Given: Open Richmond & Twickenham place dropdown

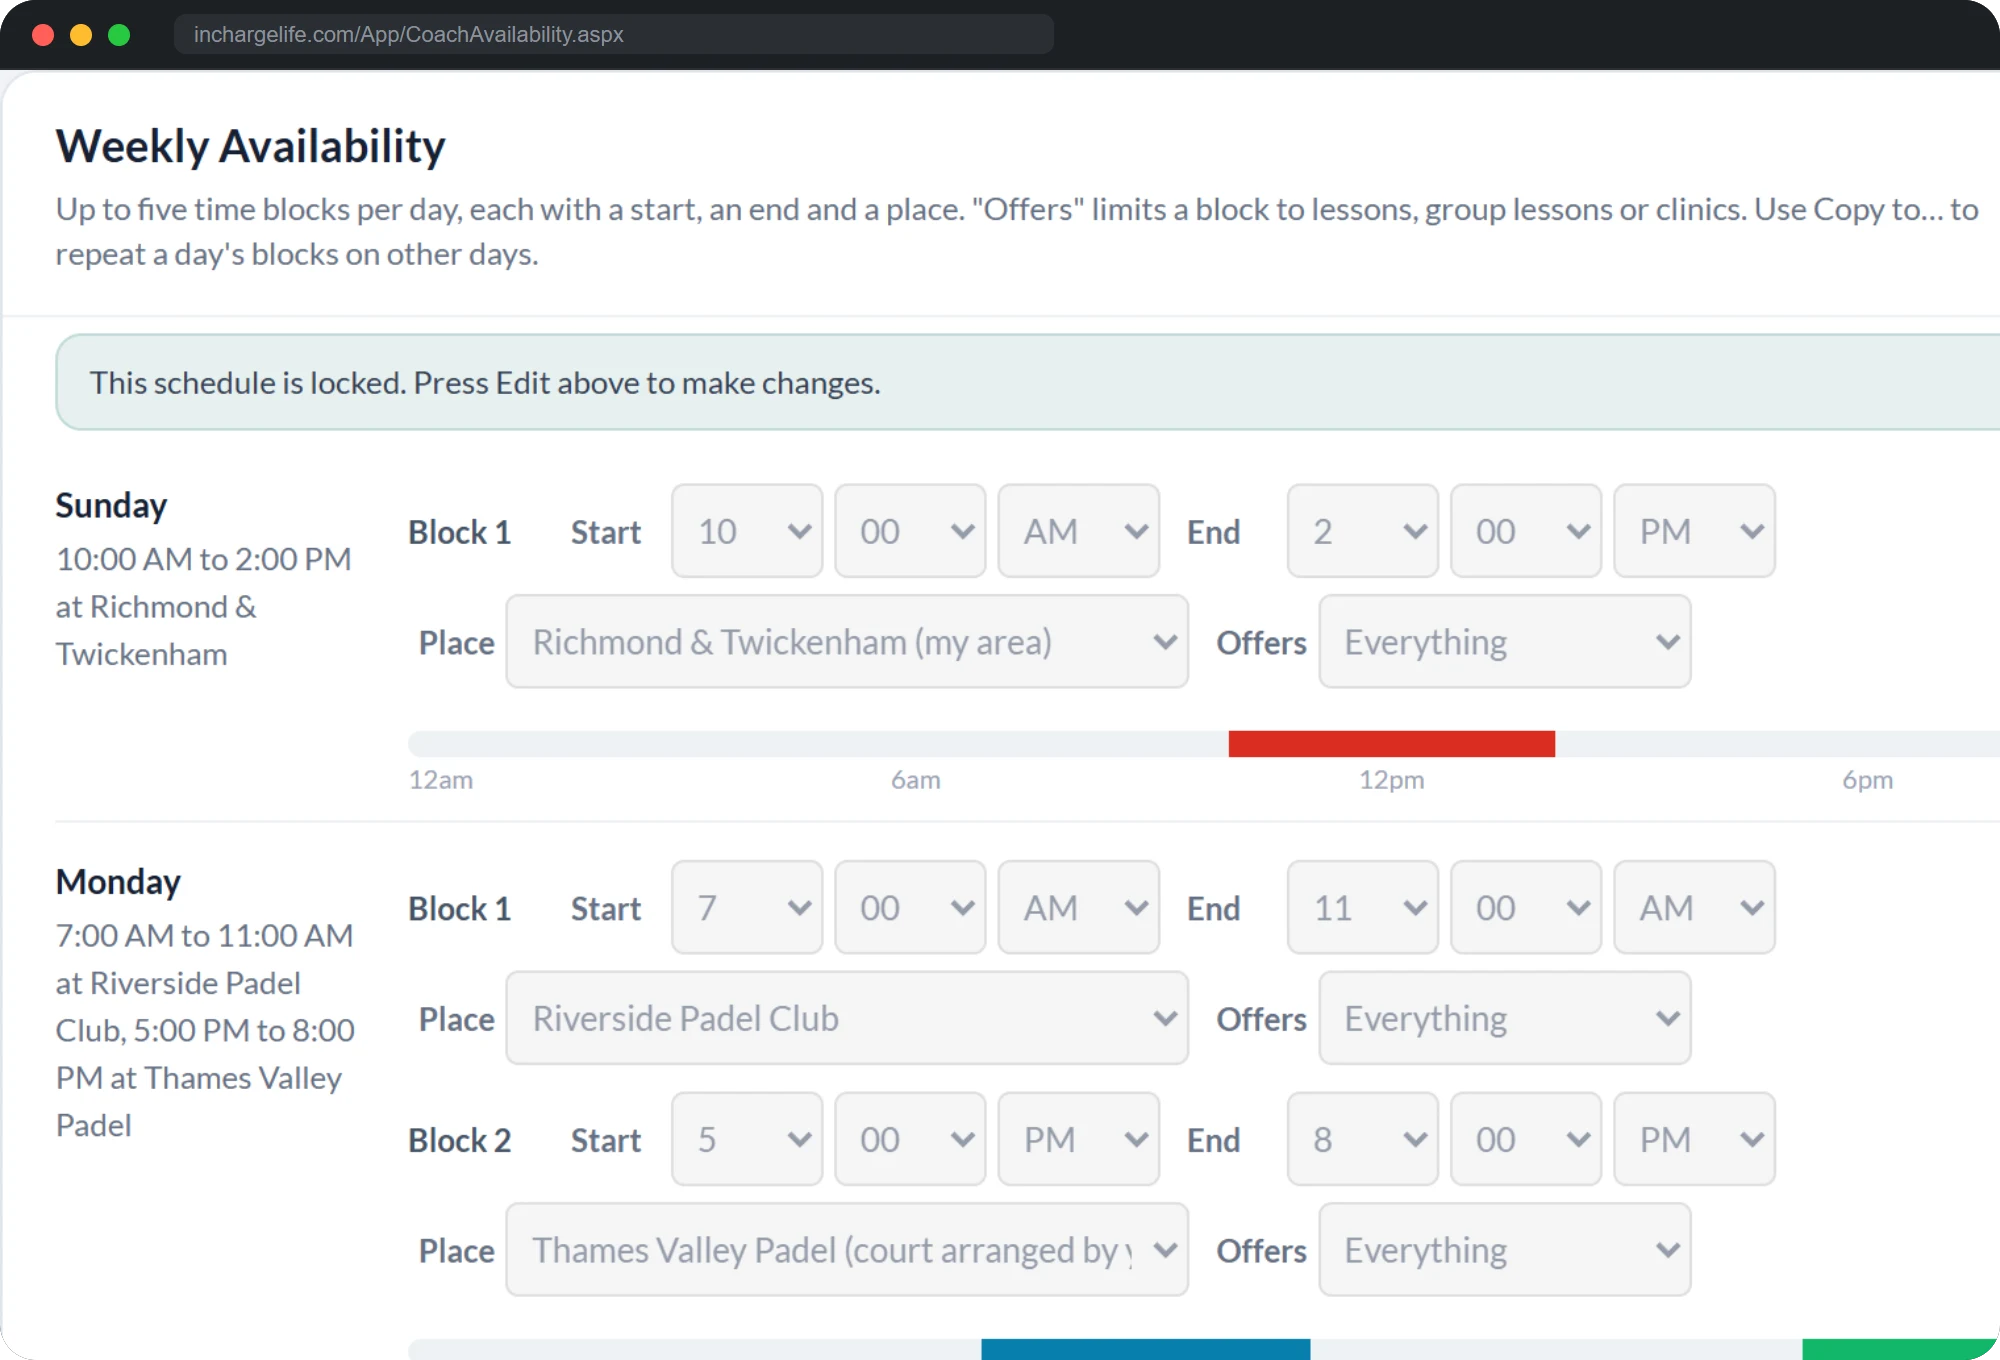Looking at the screenshot, I should (847, 641).
